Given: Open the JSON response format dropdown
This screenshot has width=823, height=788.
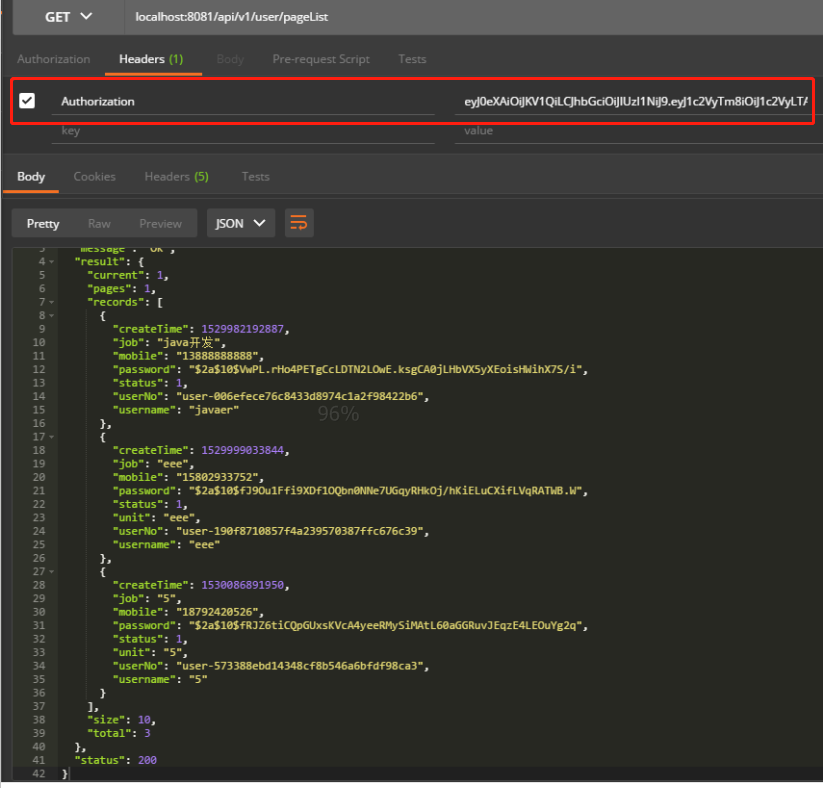Looking at the screenshot, I should 240,223.
